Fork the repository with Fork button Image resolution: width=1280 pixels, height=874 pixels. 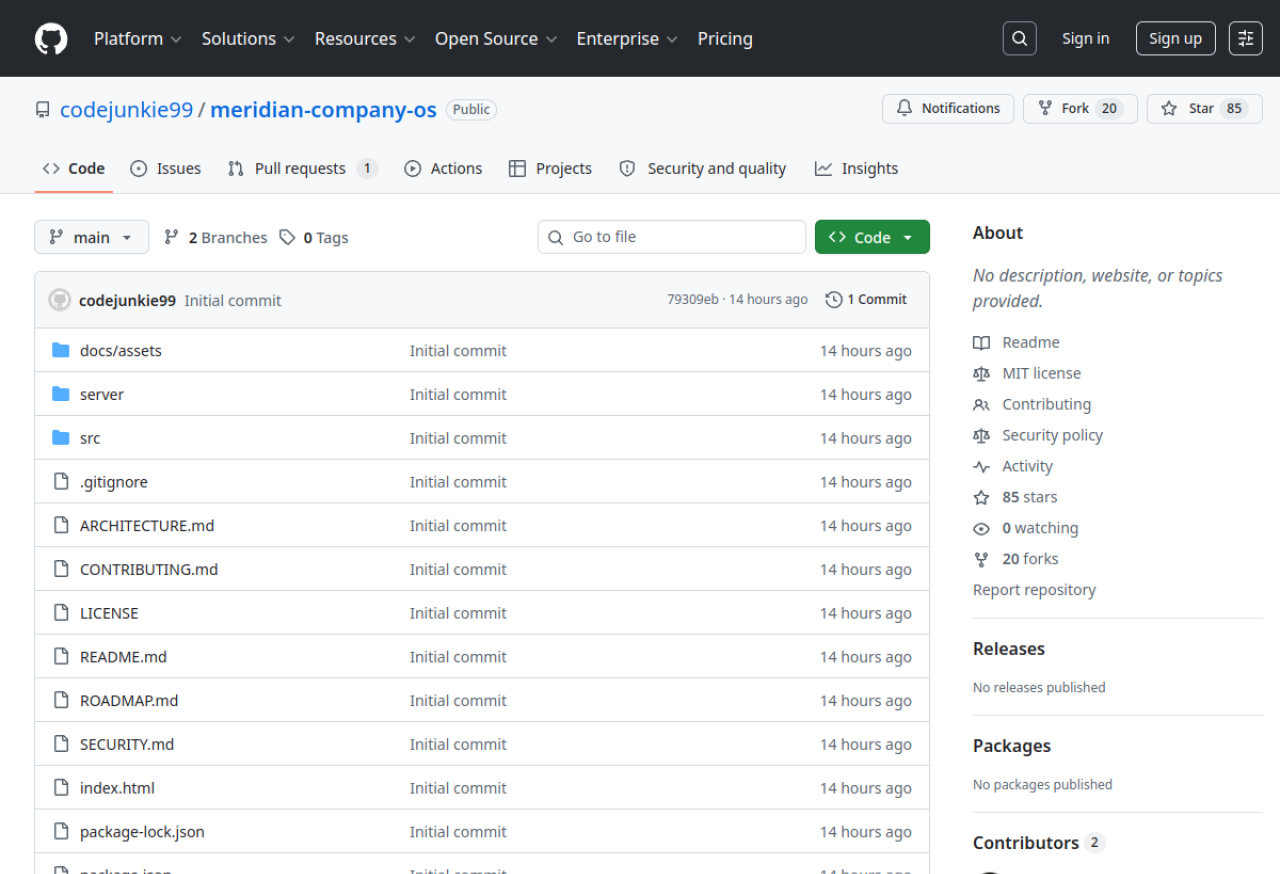click(1080, 108)
